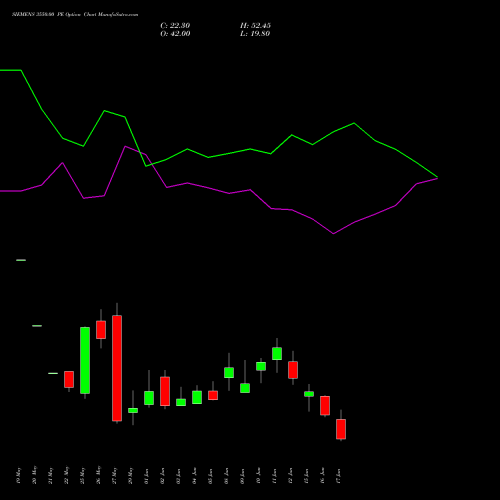This screenshot has width=500, height=500.
Task: Click the long red candle for 27 May
Action: (x=117, y=368)
